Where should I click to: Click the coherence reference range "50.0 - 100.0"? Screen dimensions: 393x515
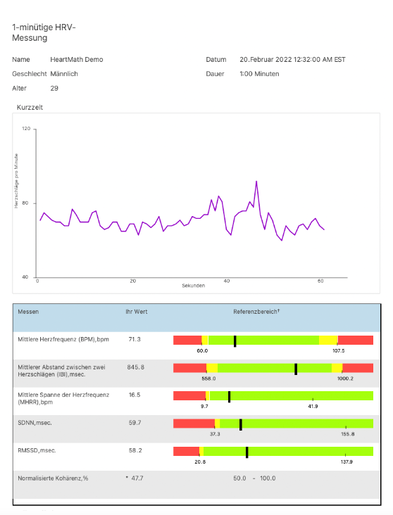[254, 478]
